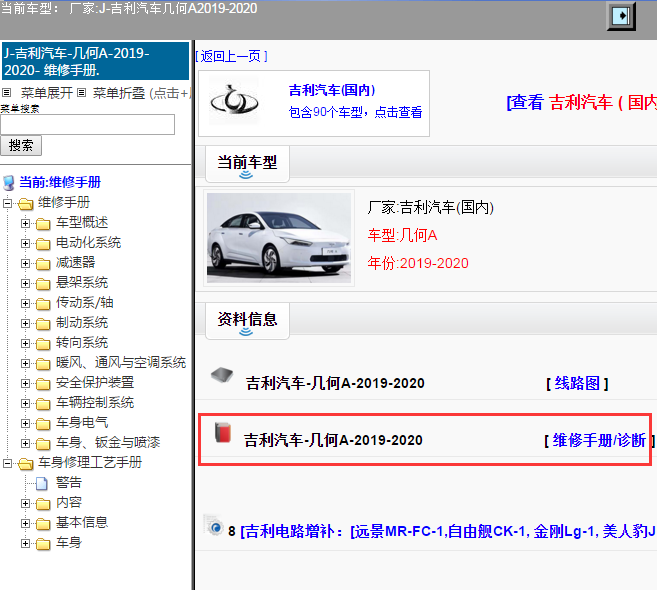Viewport: 657px width, 590px height.
Task: Click the 传动系/轴 folder icon
Action: (43, 303)
